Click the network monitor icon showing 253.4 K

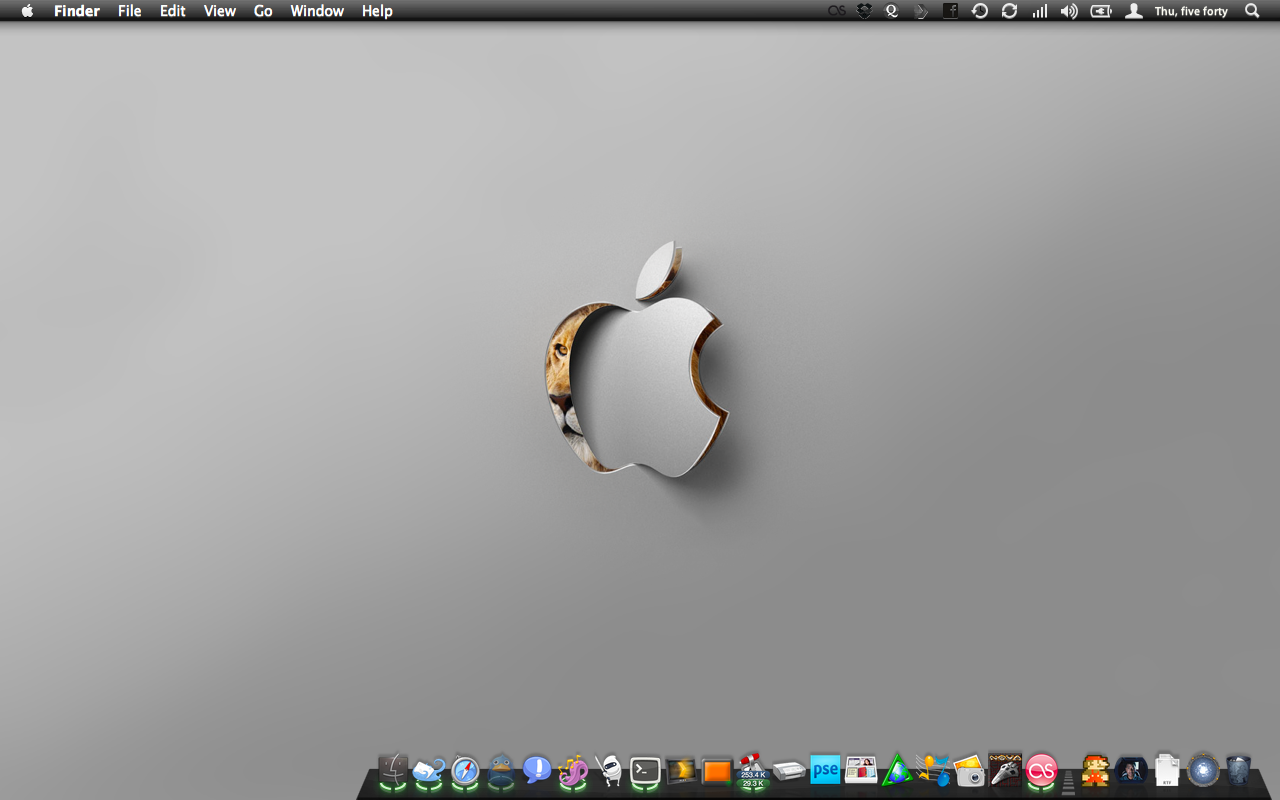click(x=753, y=771)
